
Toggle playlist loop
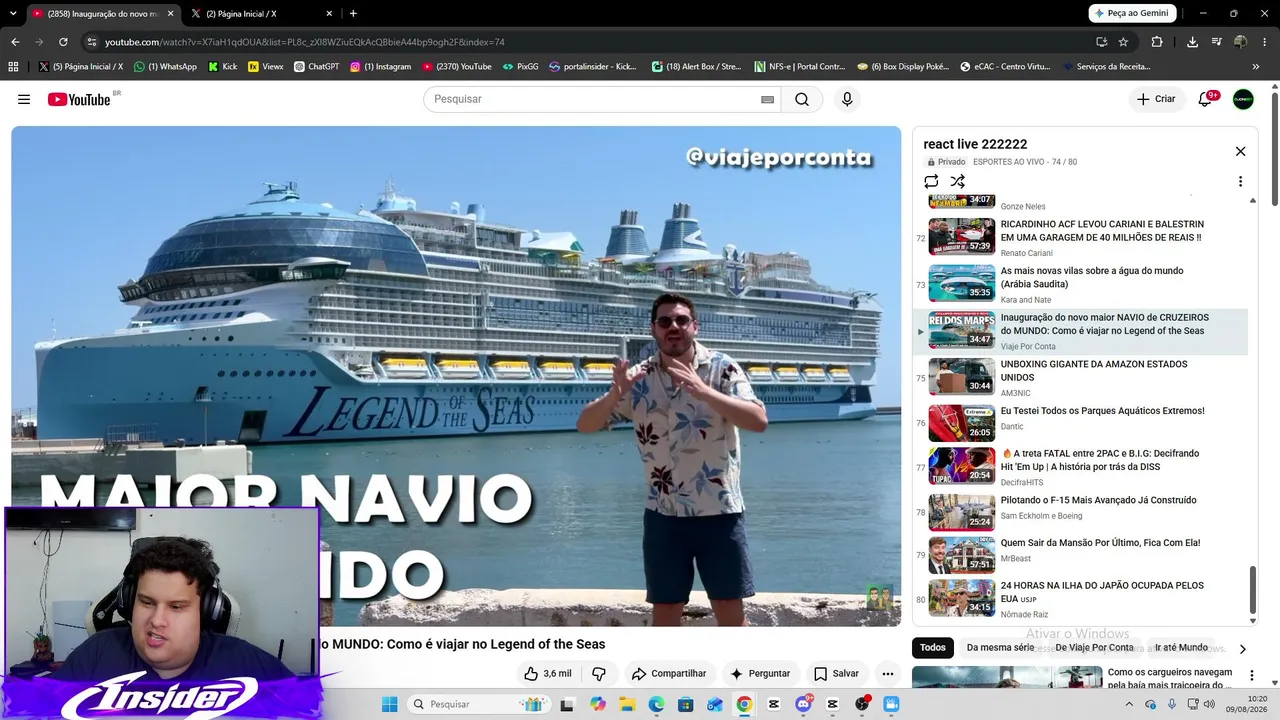[x=931, y=181]
